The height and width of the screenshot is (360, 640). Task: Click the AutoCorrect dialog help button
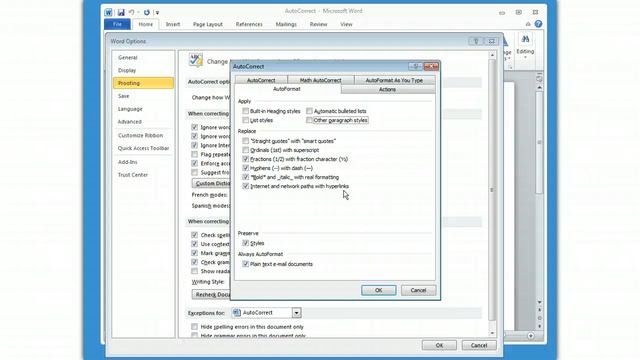click(x=416, y=66)
